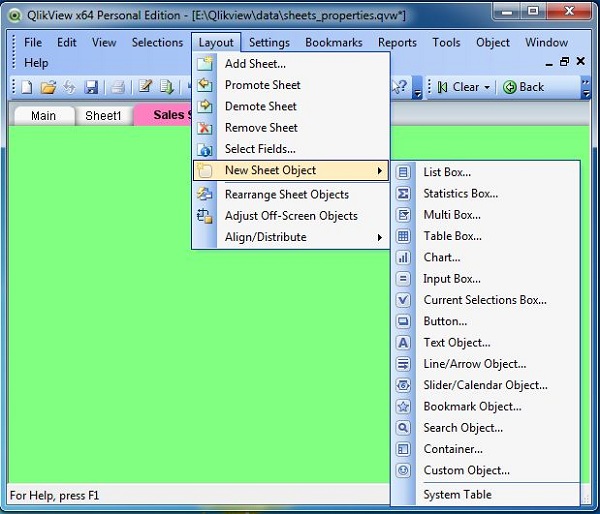Click the Line/Arrow Object icon
The image size is (600, 514).
click(403, 364)
